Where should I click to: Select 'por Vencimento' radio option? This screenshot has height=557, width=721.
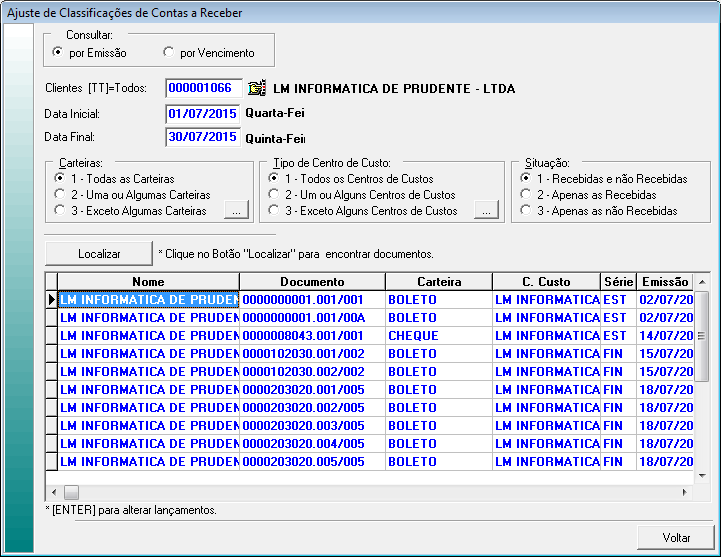tap(169, 52)
